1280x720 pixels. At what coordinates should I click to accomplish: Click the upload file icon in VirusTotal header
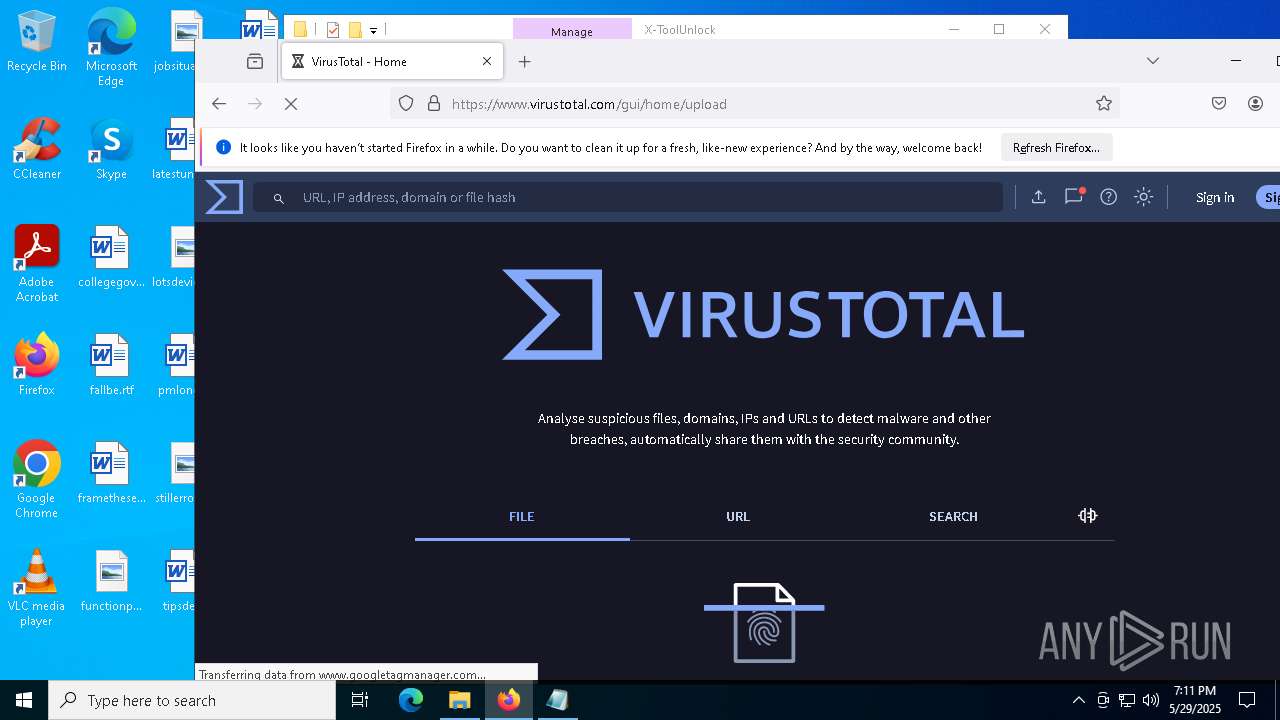[1039, 197]
